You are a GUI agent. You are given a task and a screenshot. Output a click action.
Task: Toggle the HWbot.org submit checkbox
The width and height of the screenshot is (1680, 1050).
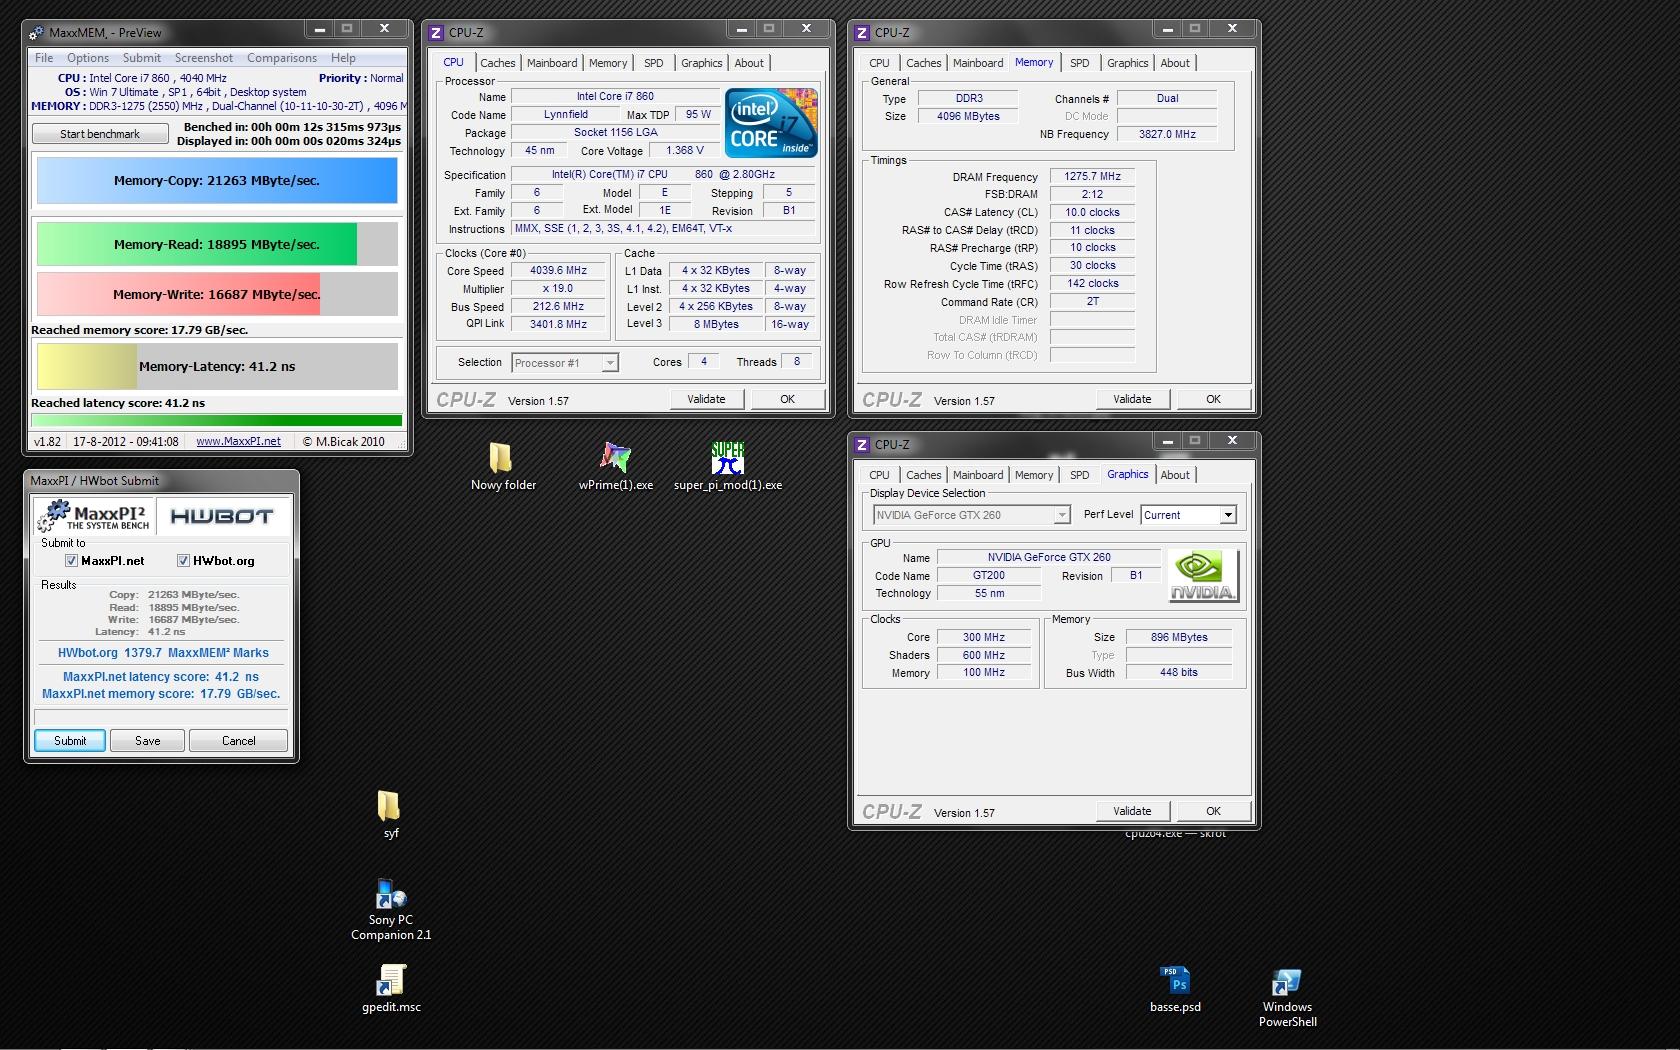pos(183,561)
